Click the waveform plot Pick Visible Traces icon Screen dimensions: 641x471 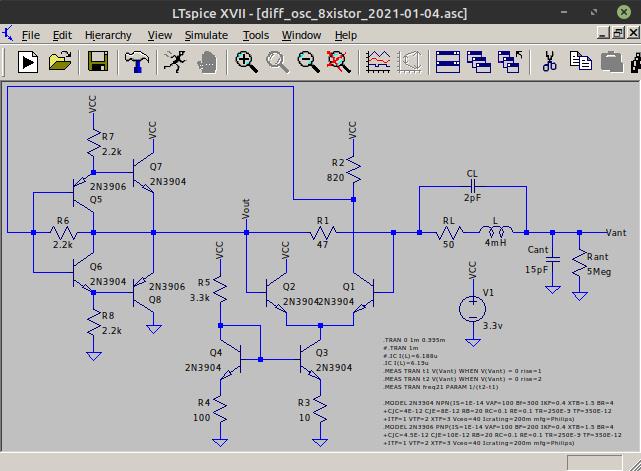click(378, 62)
